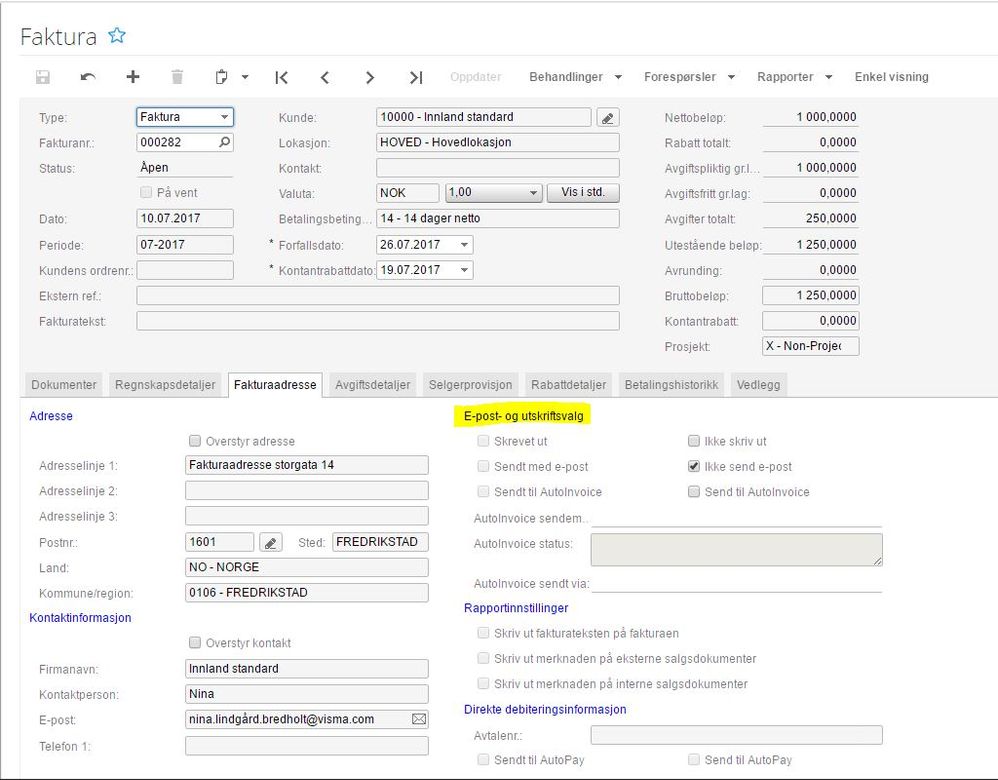Switch to the Regnskapsdetaljer tab
Image resolution: width=998 pixels, height=780 pixels.
tap(165, 385)
